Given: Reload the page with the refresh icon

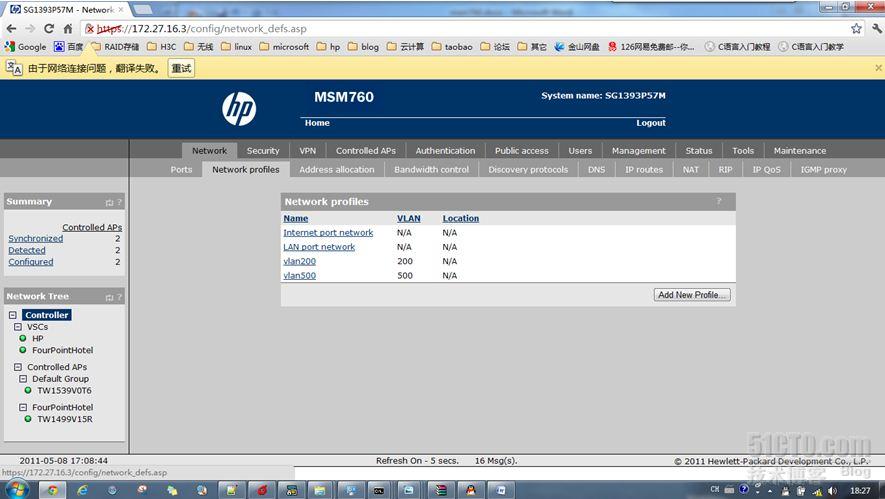Looking at the screenshot, I should 49,29.
